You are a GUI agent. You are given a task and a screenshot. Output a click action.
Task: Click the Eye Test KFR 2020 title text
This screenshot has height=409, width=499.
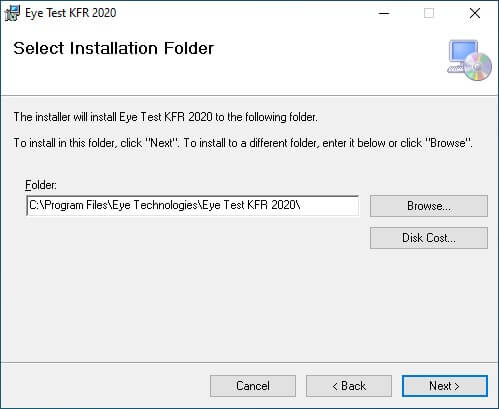(x=71, y=13)
